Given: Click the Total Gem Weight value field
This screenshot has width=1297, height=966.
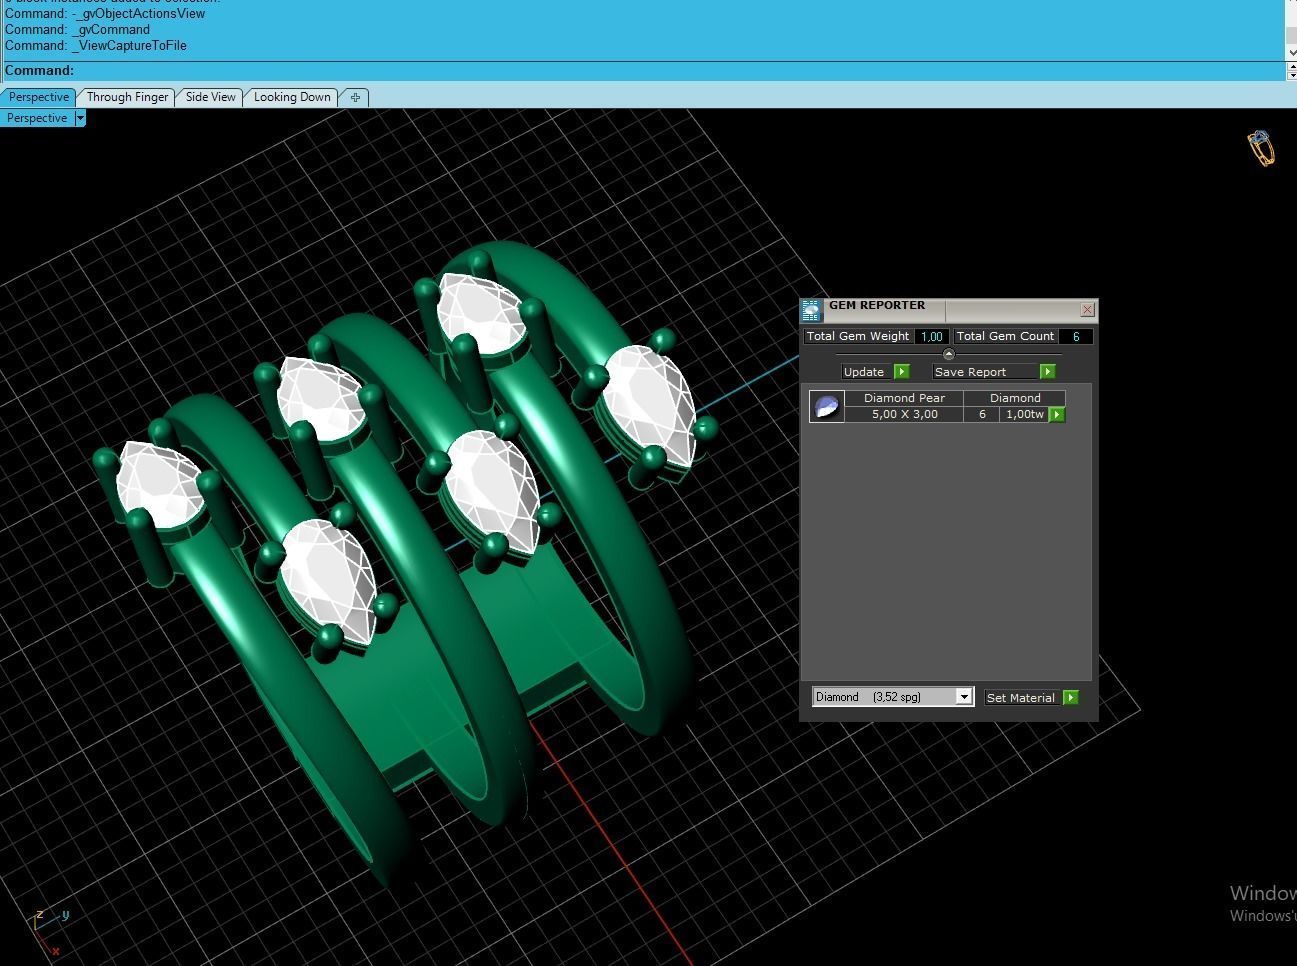Looking at the screenshot, I should click(x=931, y=336).
